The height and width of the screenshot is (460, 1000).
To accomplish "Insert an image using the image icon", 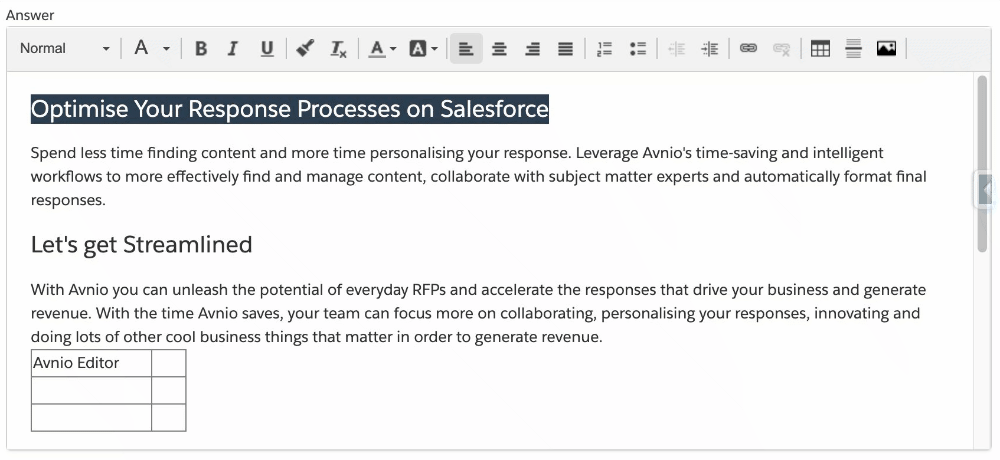I will pyautogui.click(x=886, y=48).
